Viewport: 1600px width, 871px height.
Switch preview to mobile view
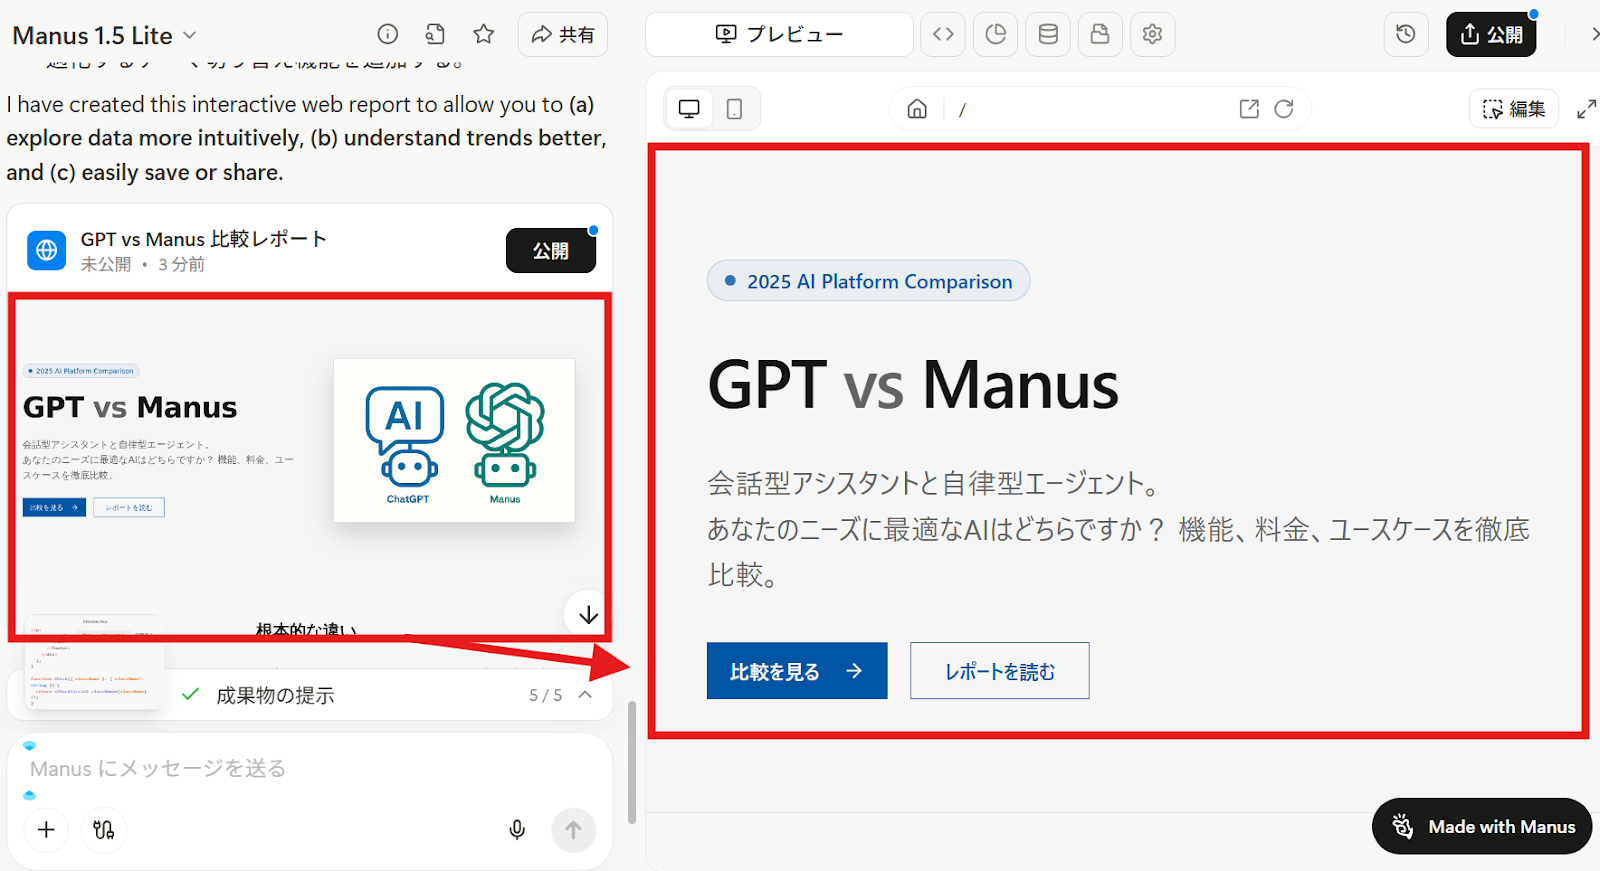(x=734, y=109)
